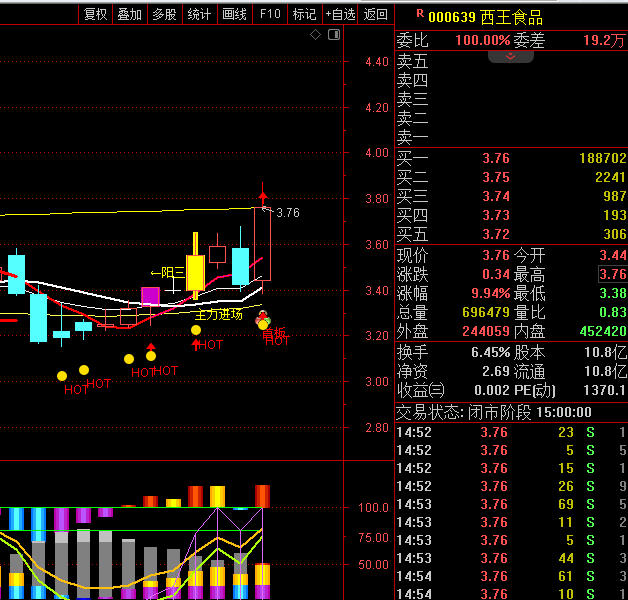Click the small gray square chart icon
This screenshot has width=628, height=600.
(x=334, y=35)
